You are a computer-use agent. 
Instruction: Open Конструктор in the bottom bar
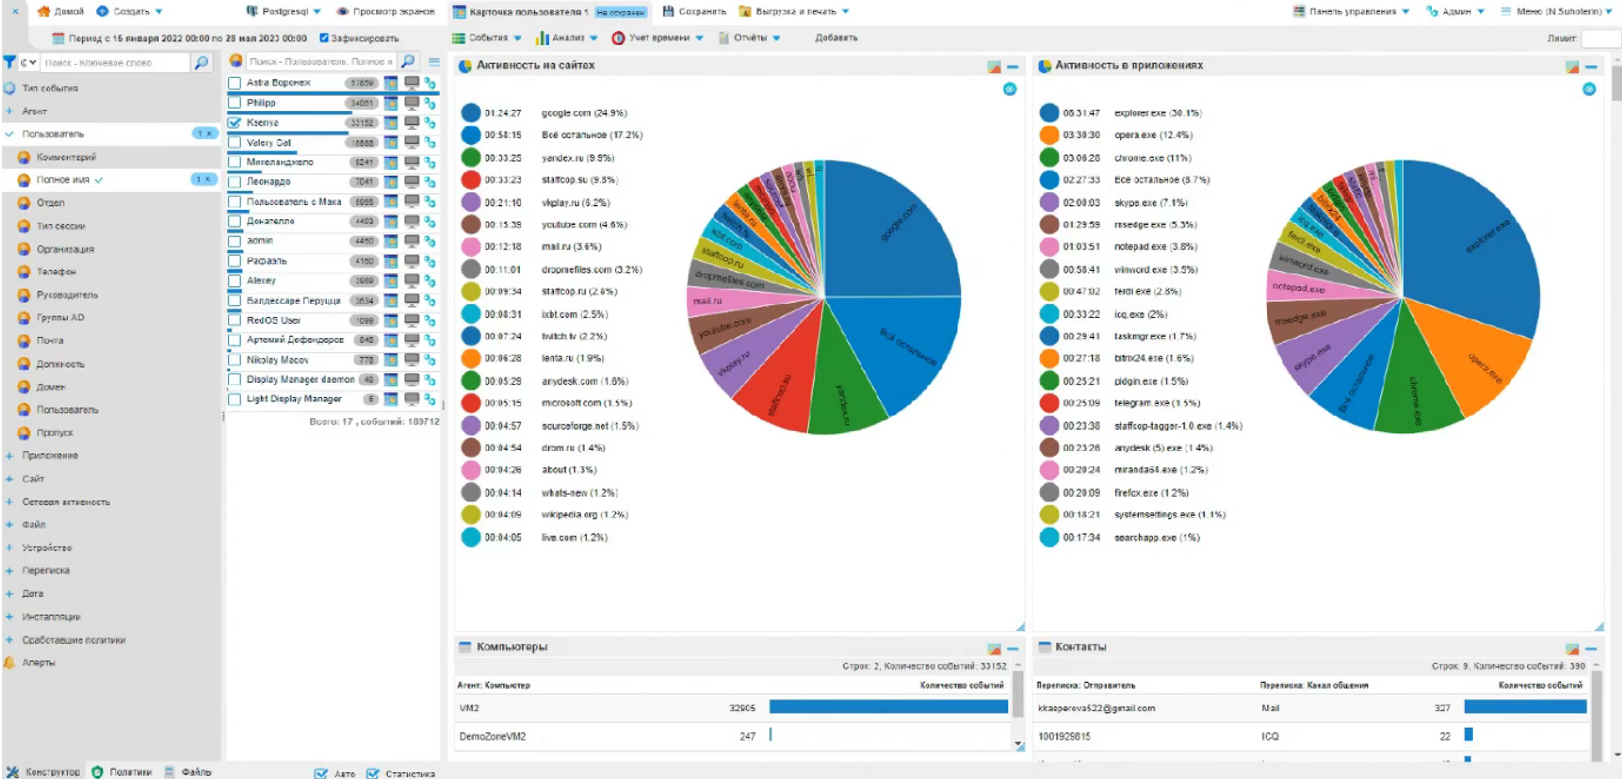click(x=43, y=772)
